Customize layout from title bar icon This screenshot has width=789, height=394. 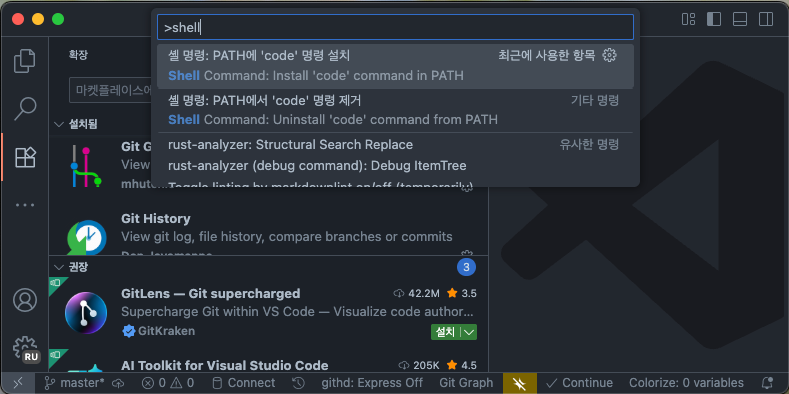688,19
